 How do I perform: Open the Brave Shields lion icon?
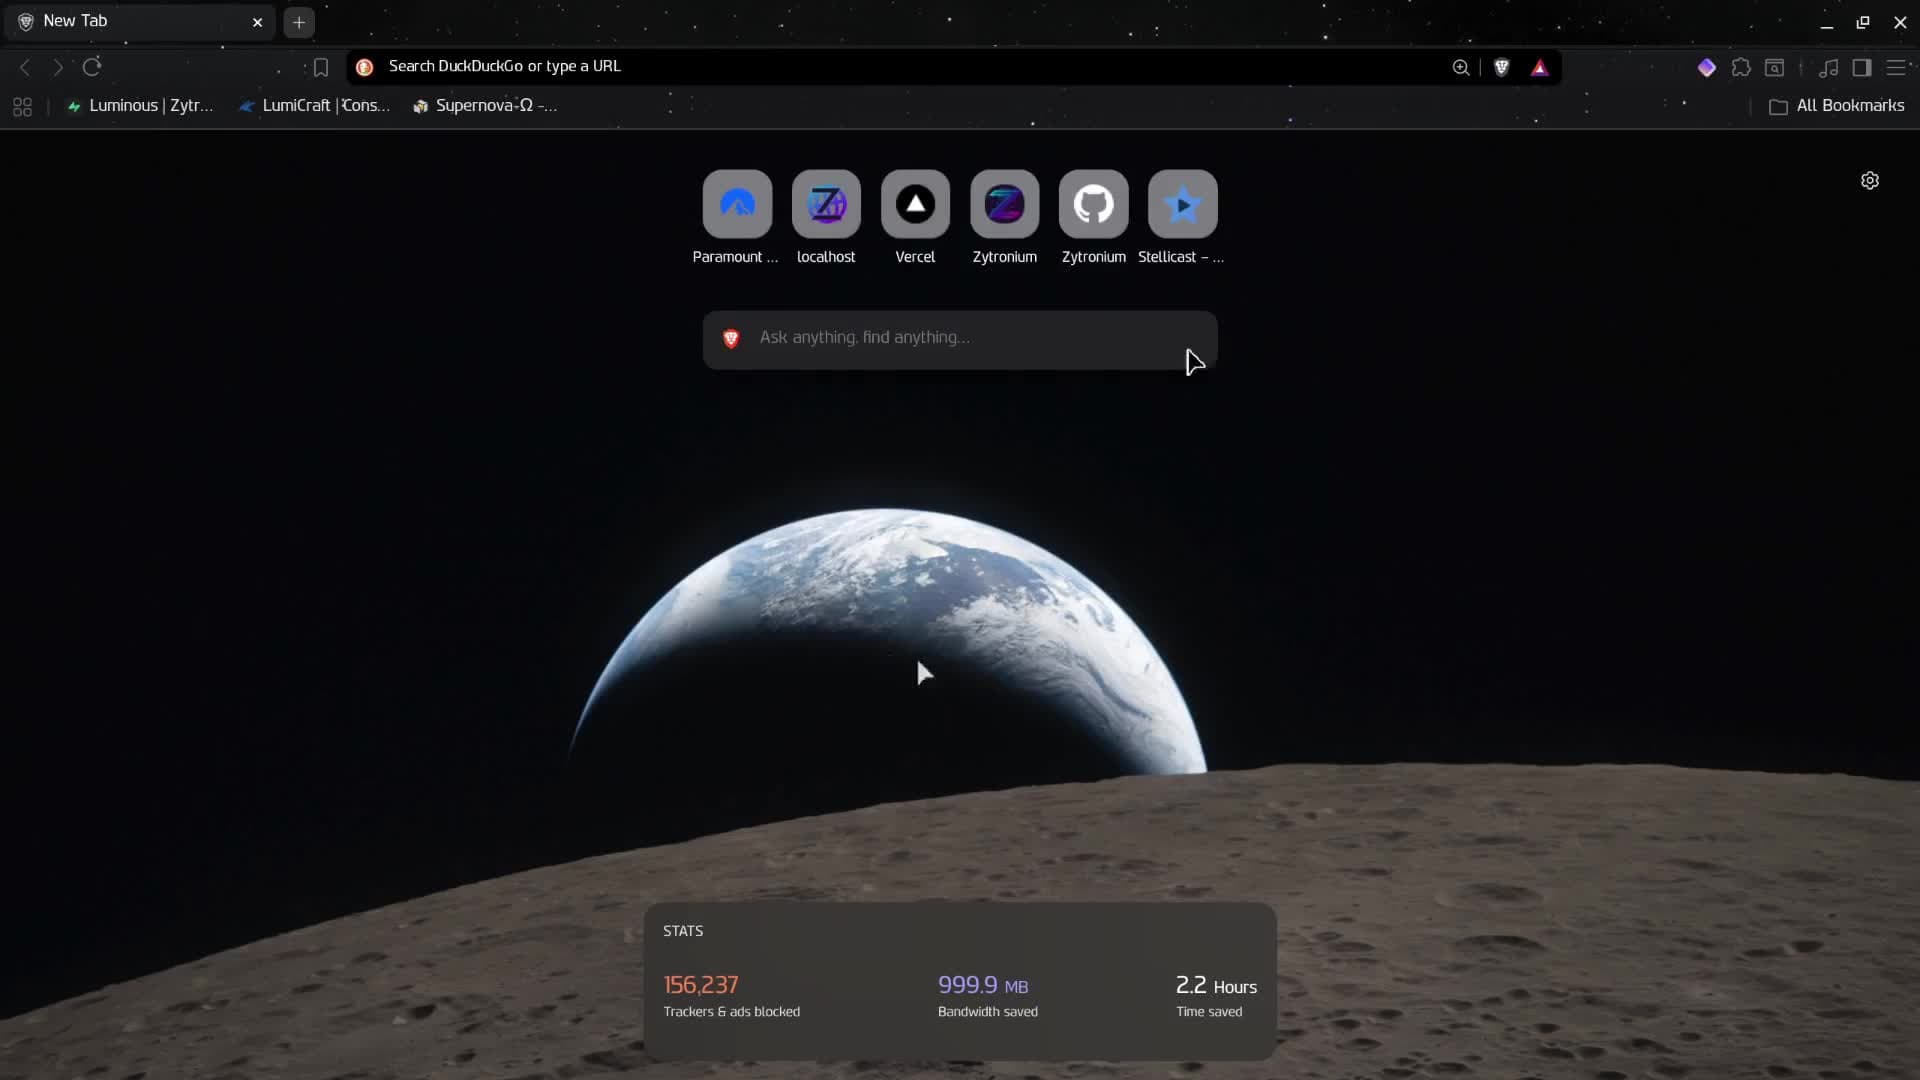[1501, 67]
